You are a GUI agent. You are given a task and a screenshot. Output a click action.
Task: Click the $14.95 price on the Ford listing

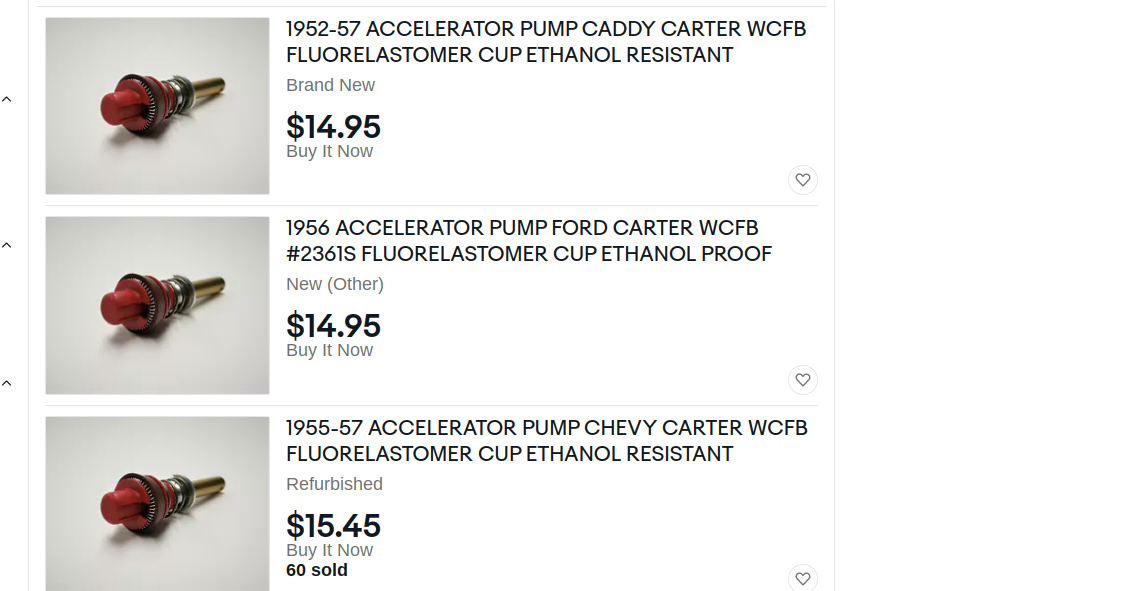click(334, 326)
